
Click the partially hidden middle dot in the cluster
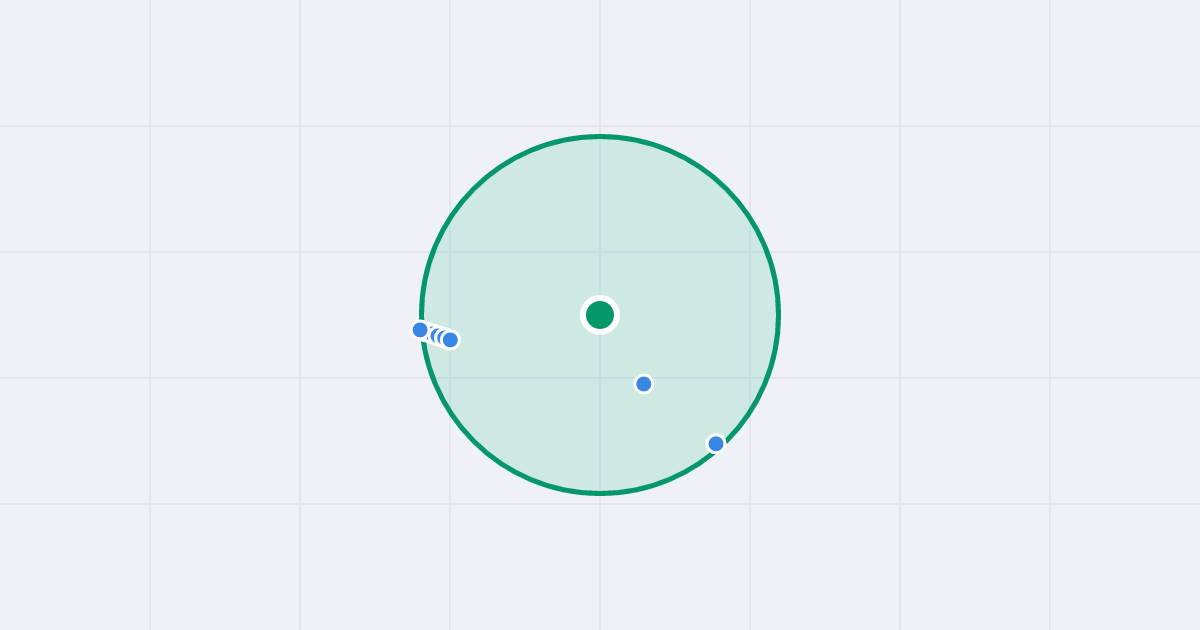pyautogui.click(x=436, y=335)
